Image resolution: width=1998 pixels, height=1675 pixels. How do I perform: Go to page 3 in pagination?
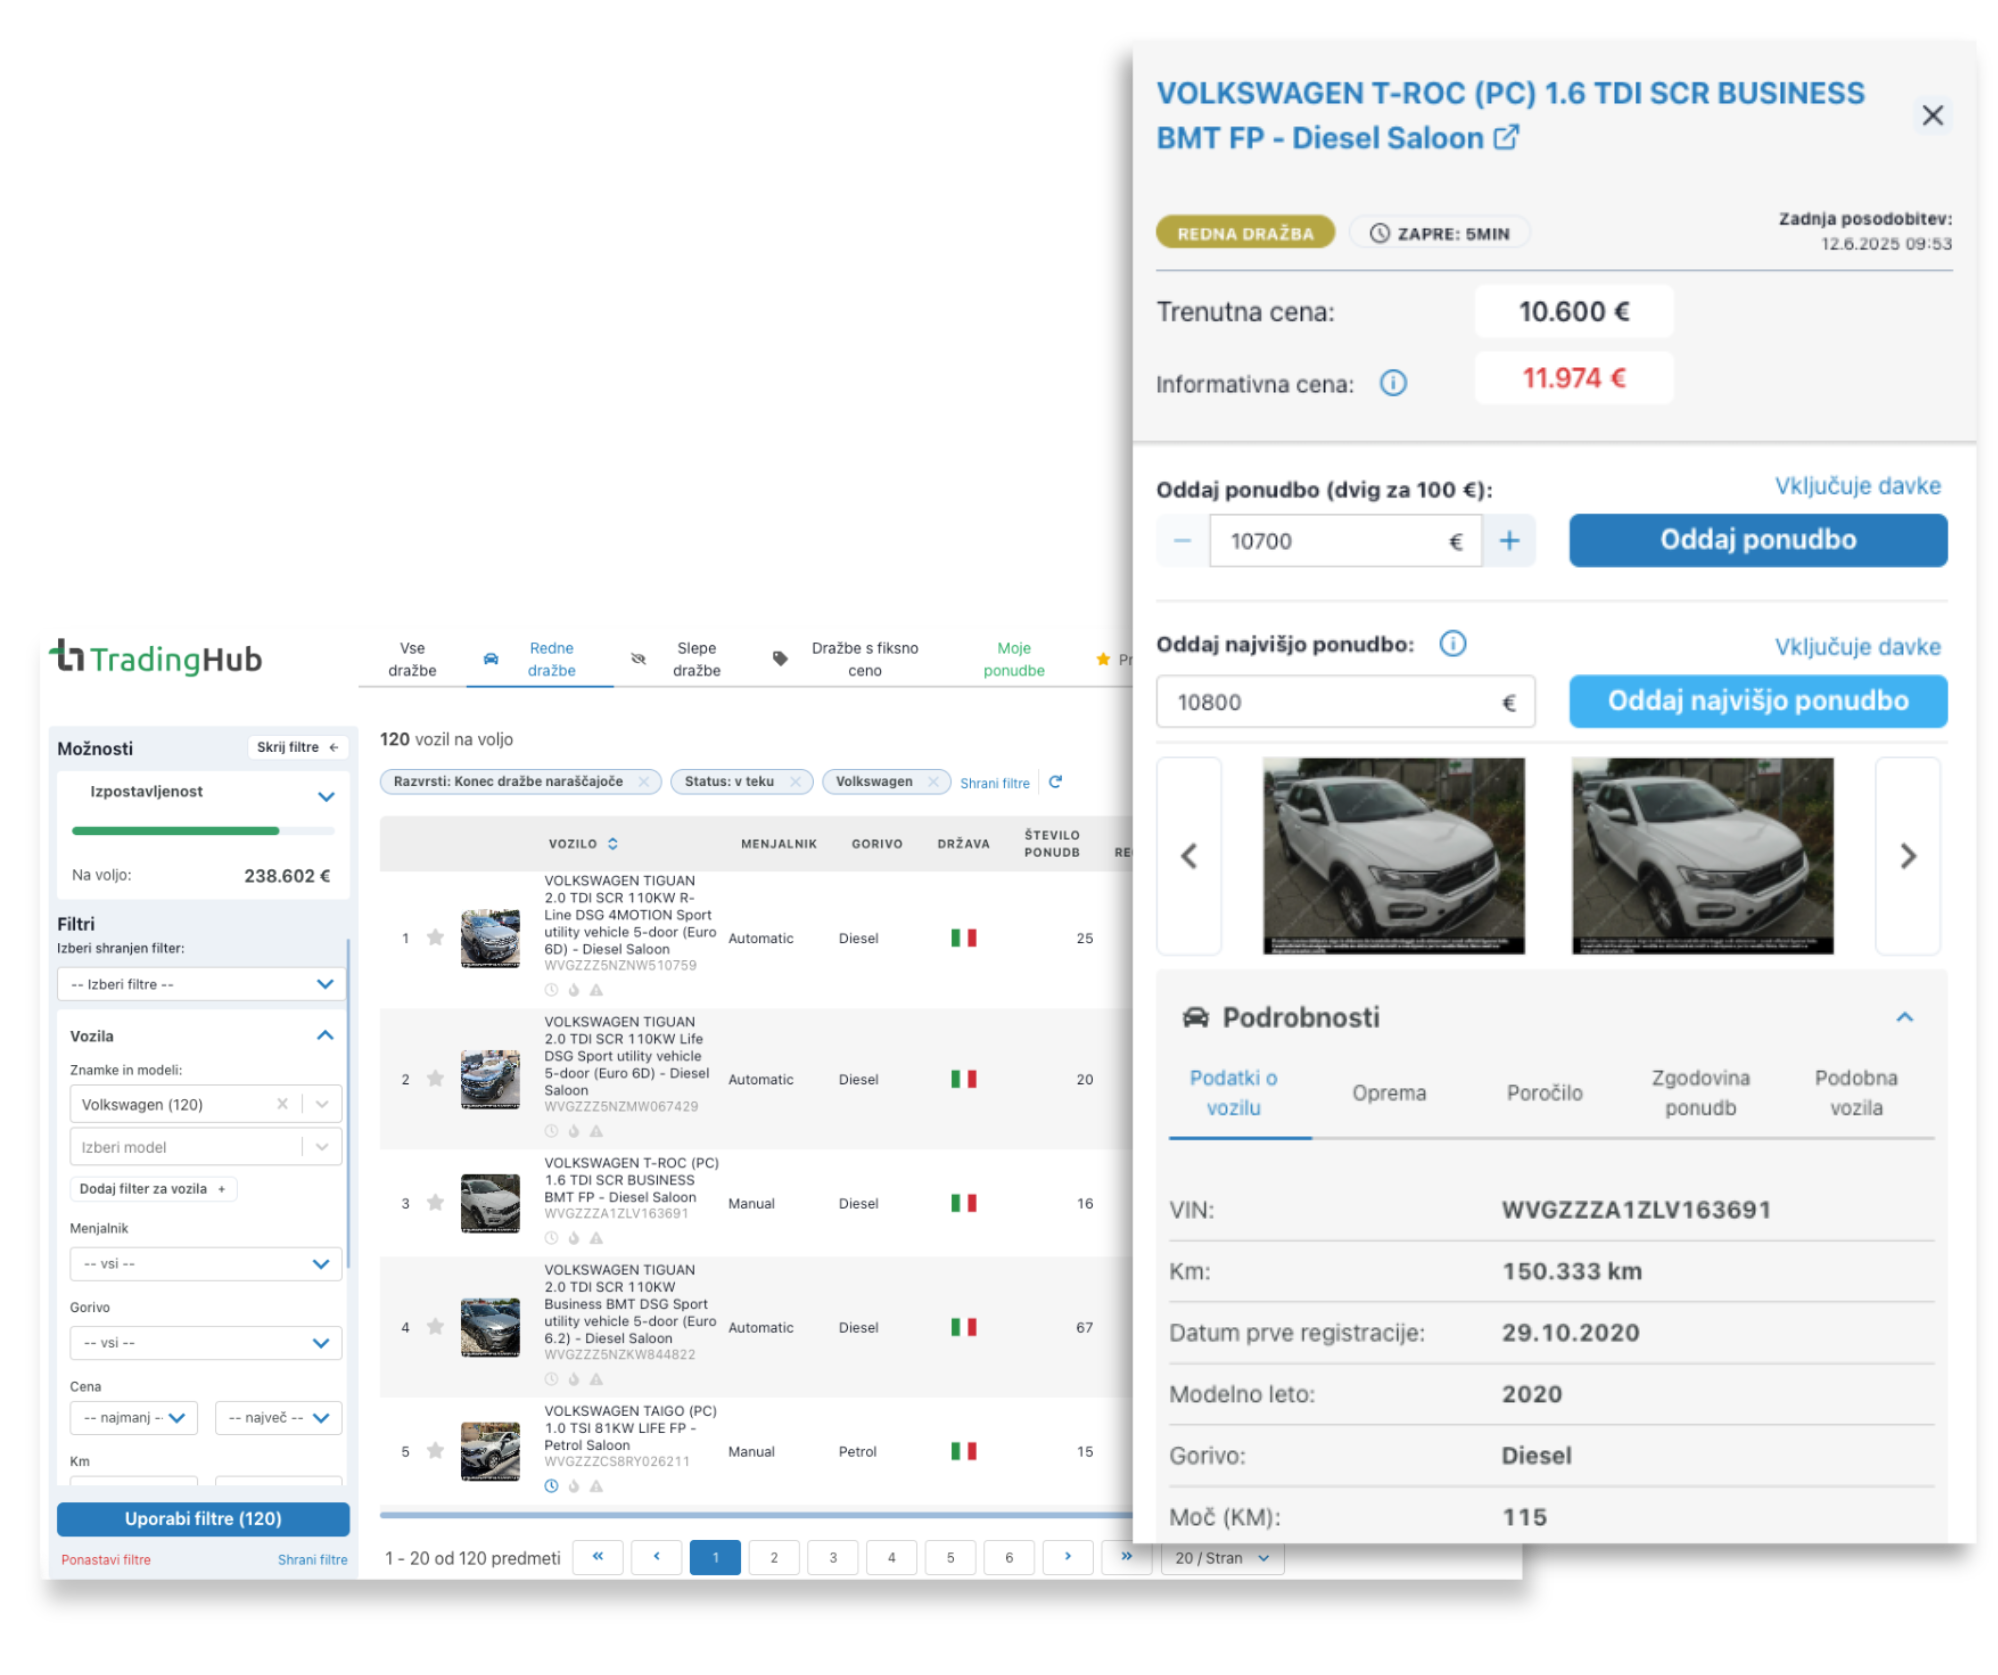pos(833,1557)
